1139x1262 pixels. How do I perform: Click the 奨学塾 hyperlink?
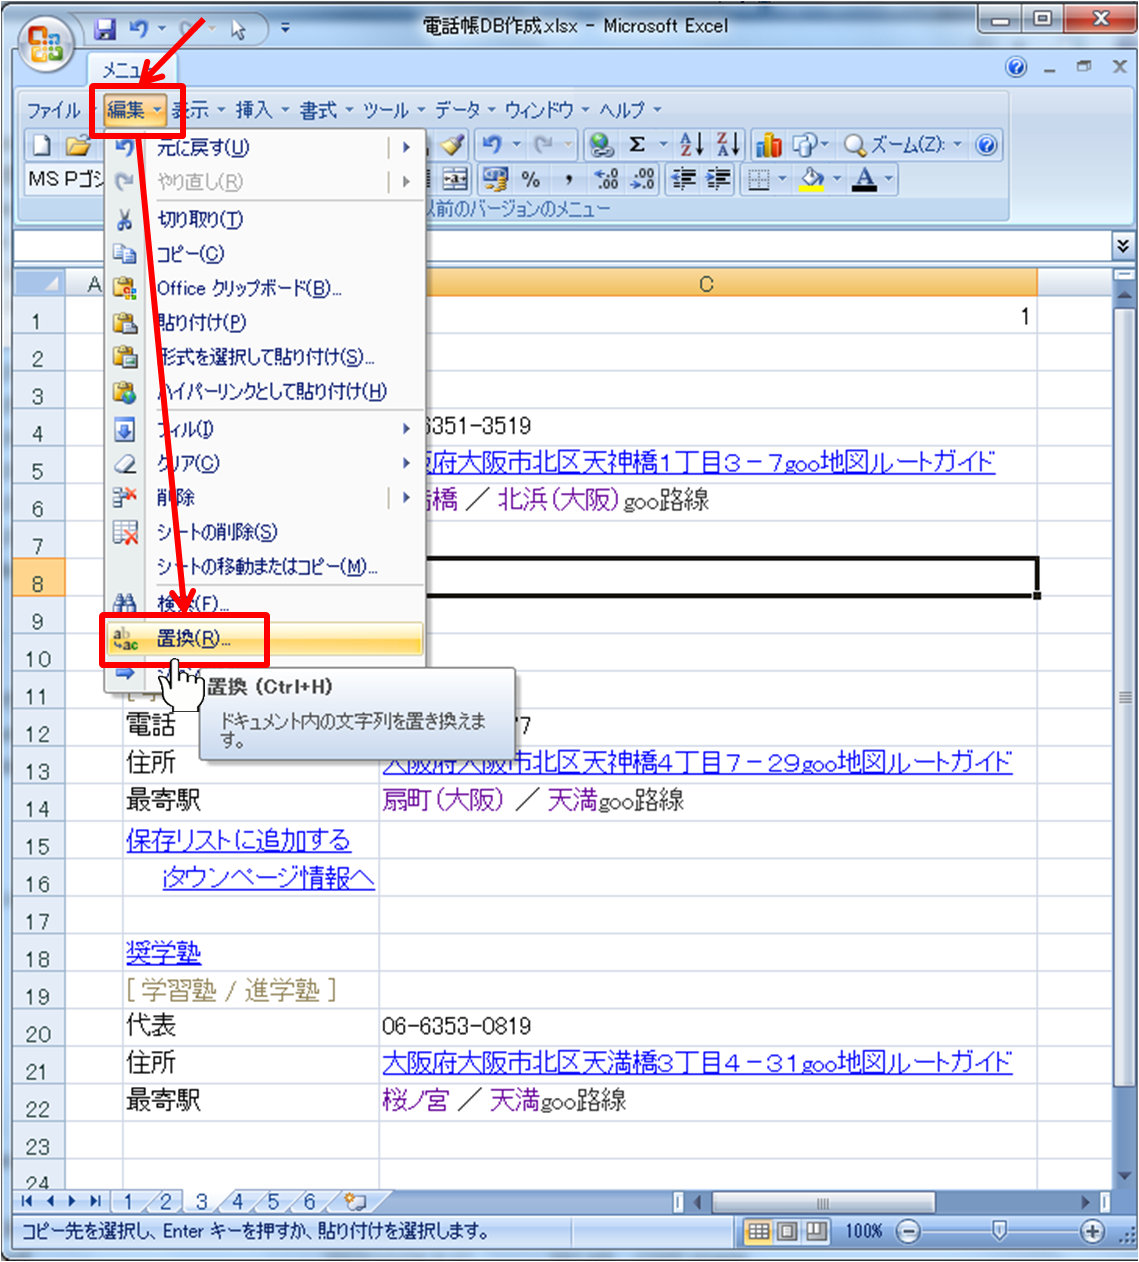click(163, 953)
